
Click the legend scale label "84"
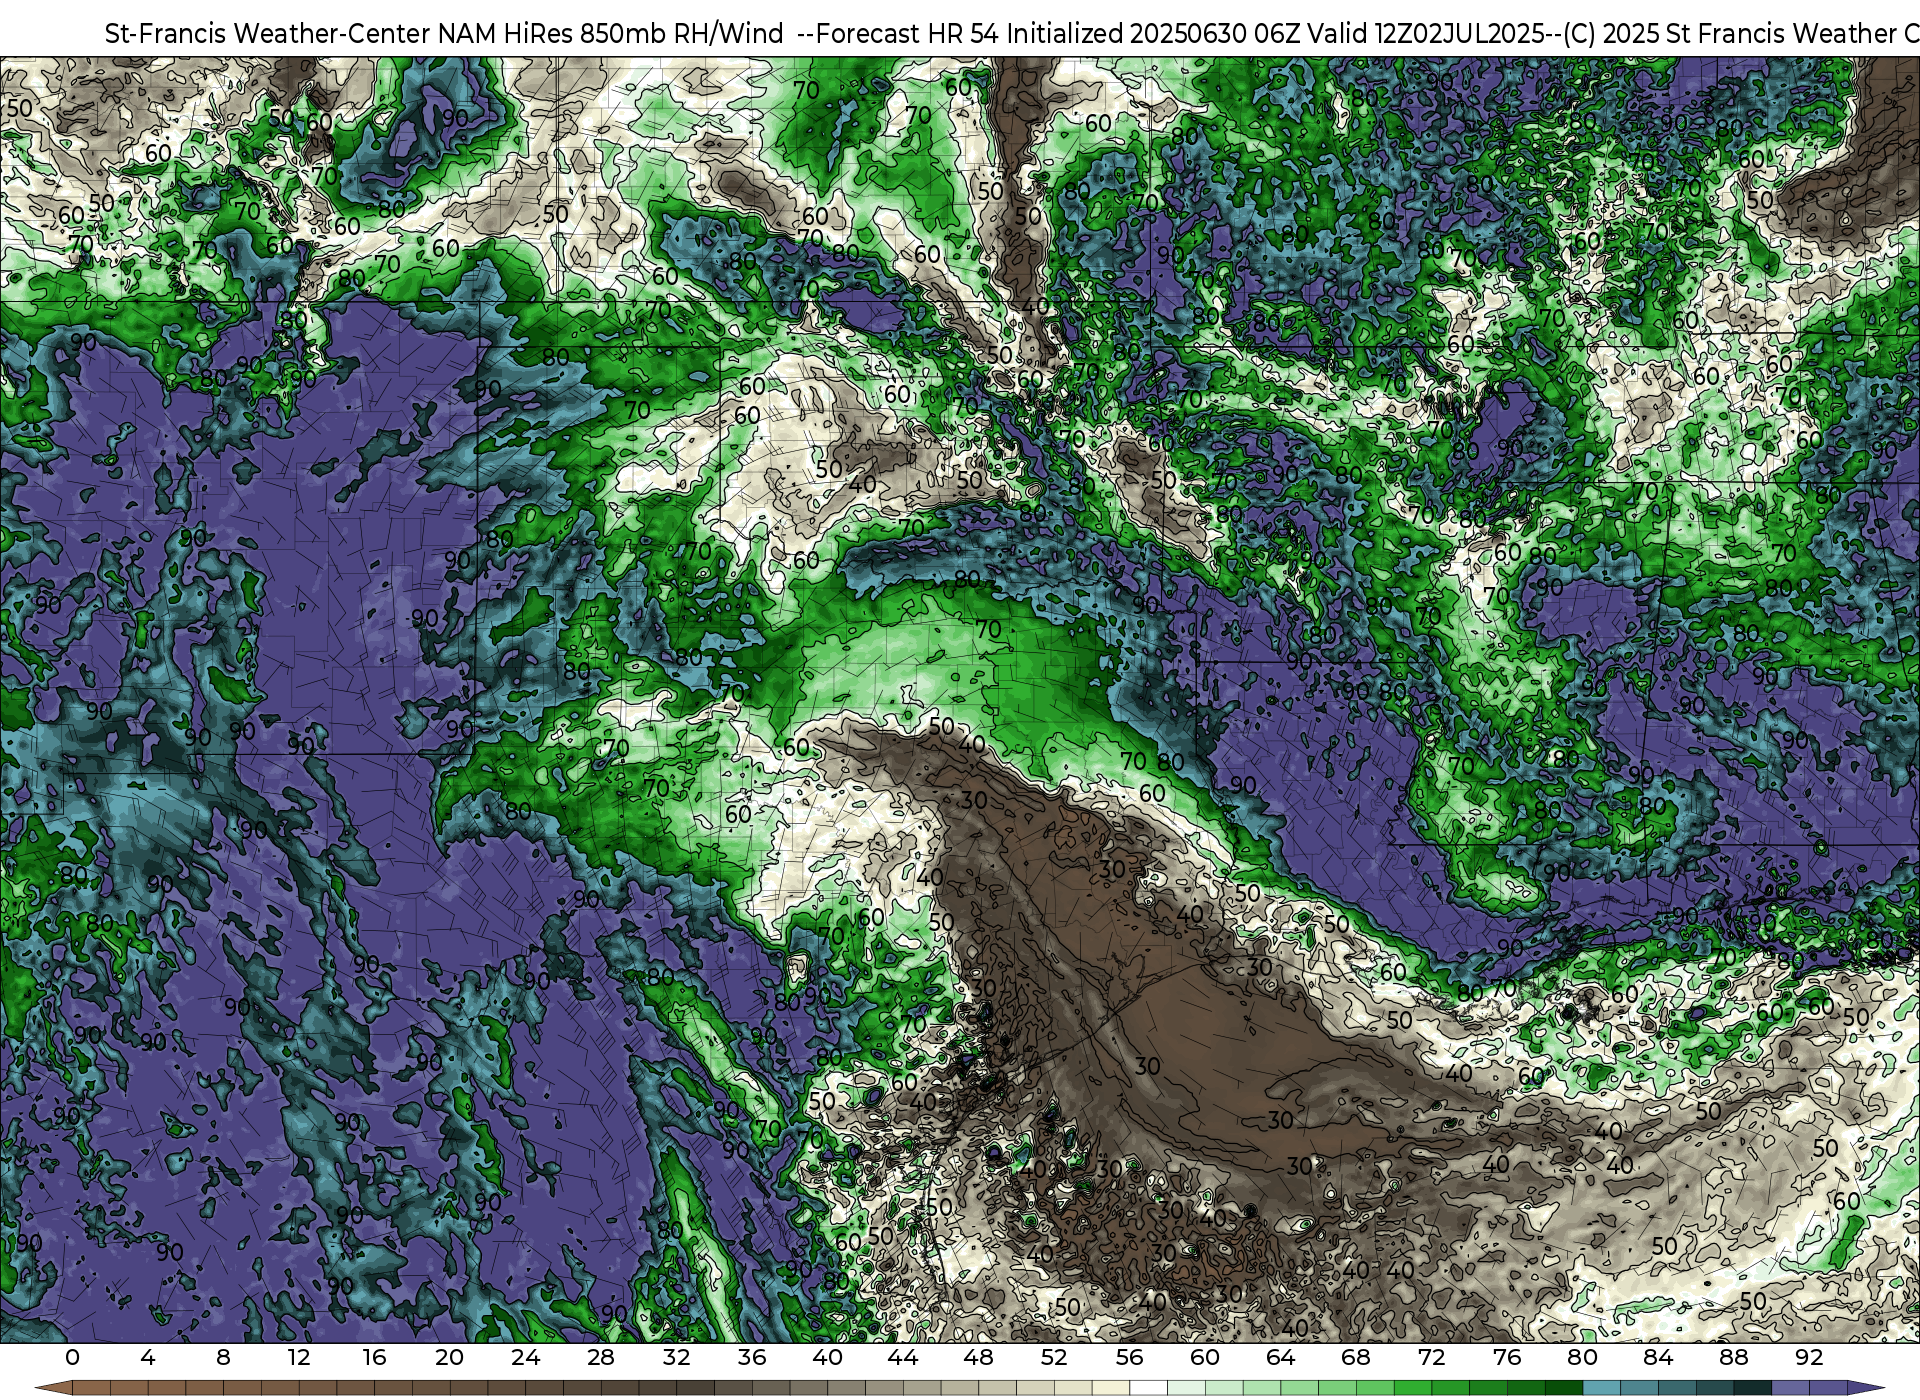[1658, 1357]
